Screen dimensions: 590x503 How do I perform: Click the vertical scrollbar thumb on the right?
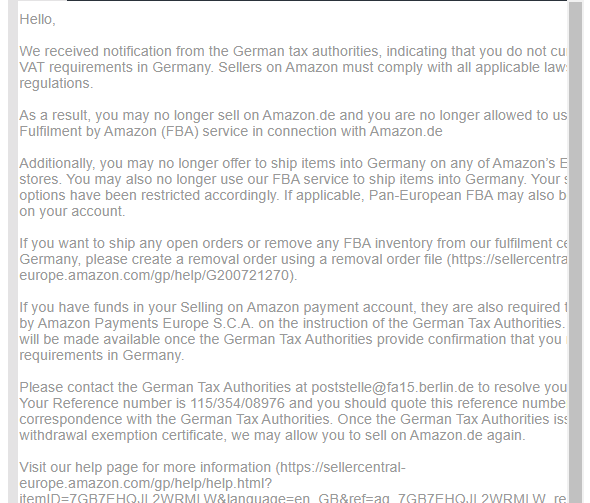coord(575,252)
